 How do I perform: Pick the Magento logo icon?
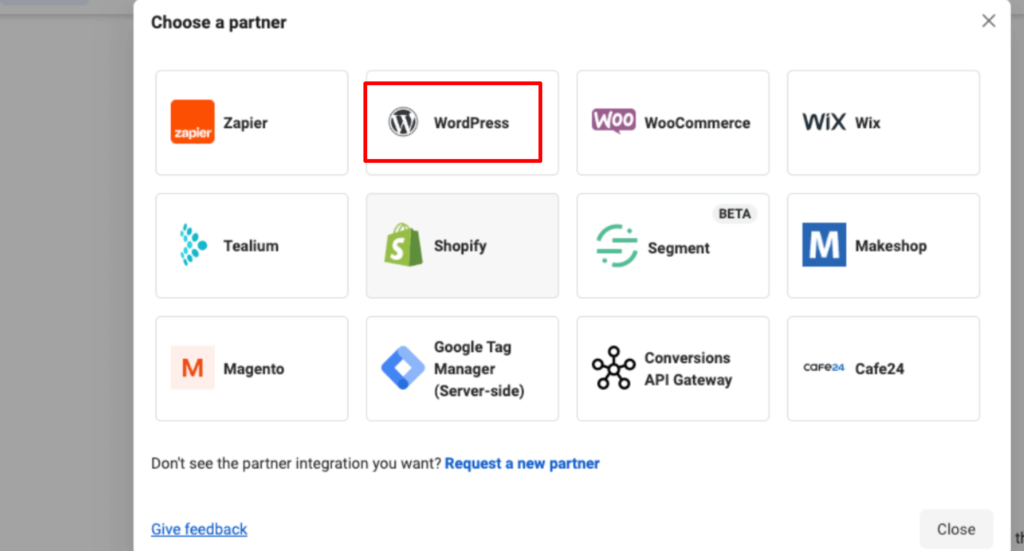click(193, 368)
